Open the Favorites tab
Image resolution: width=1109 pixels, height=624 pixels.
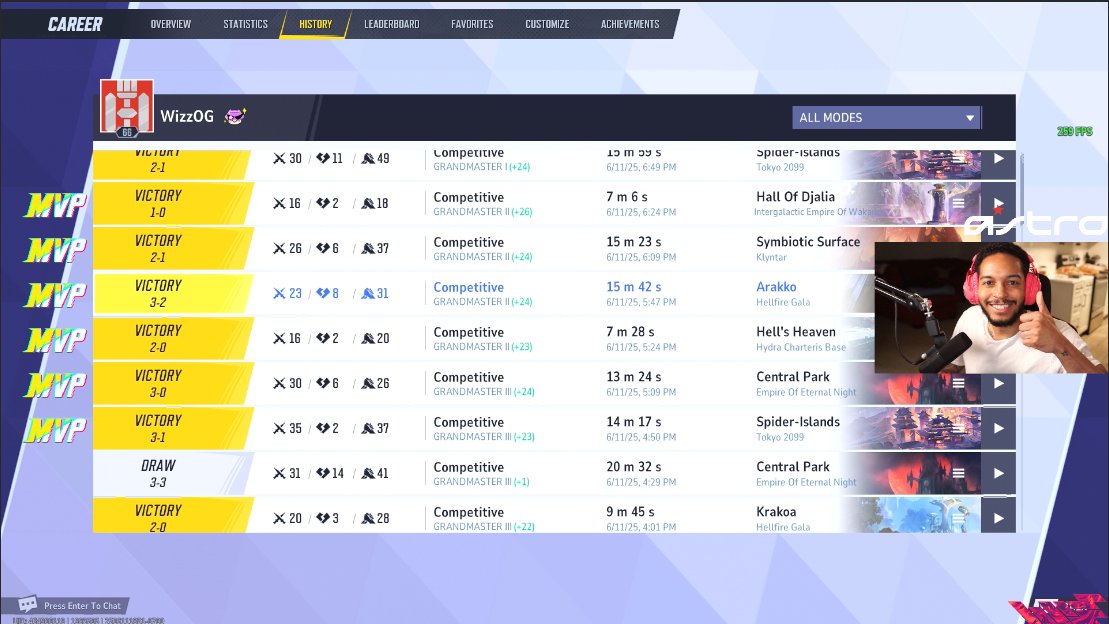[472, 24]
